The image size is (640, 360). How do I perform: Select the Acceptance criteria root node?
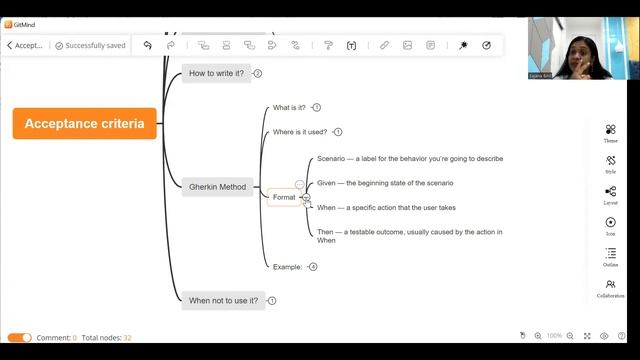pos(84,124)
